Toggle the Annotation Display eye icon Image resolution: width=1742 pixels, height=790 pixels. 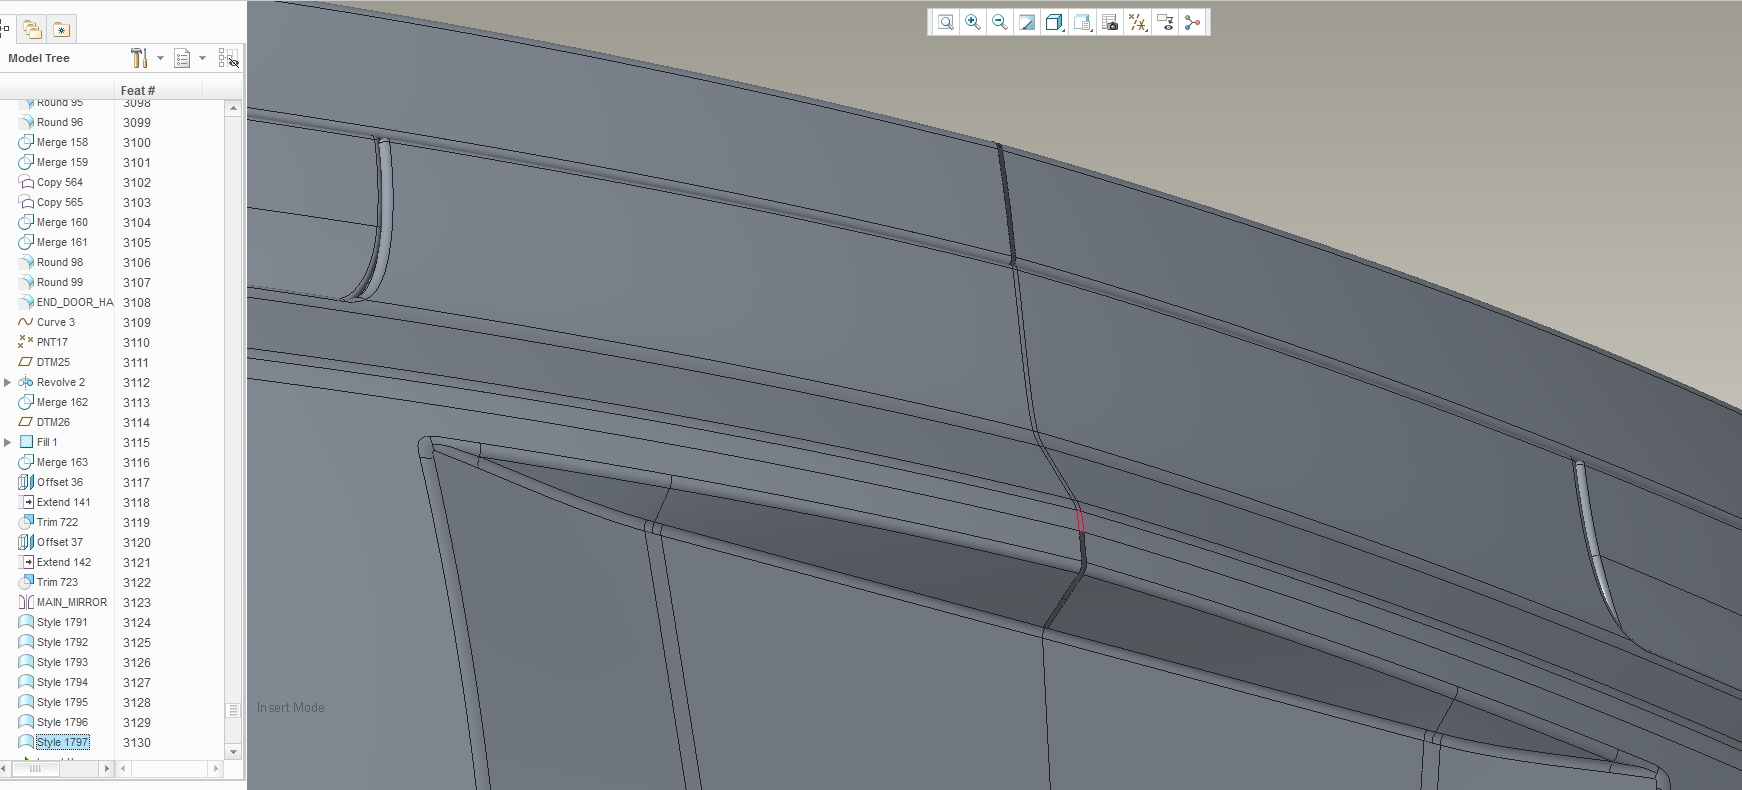(1165, 22)
